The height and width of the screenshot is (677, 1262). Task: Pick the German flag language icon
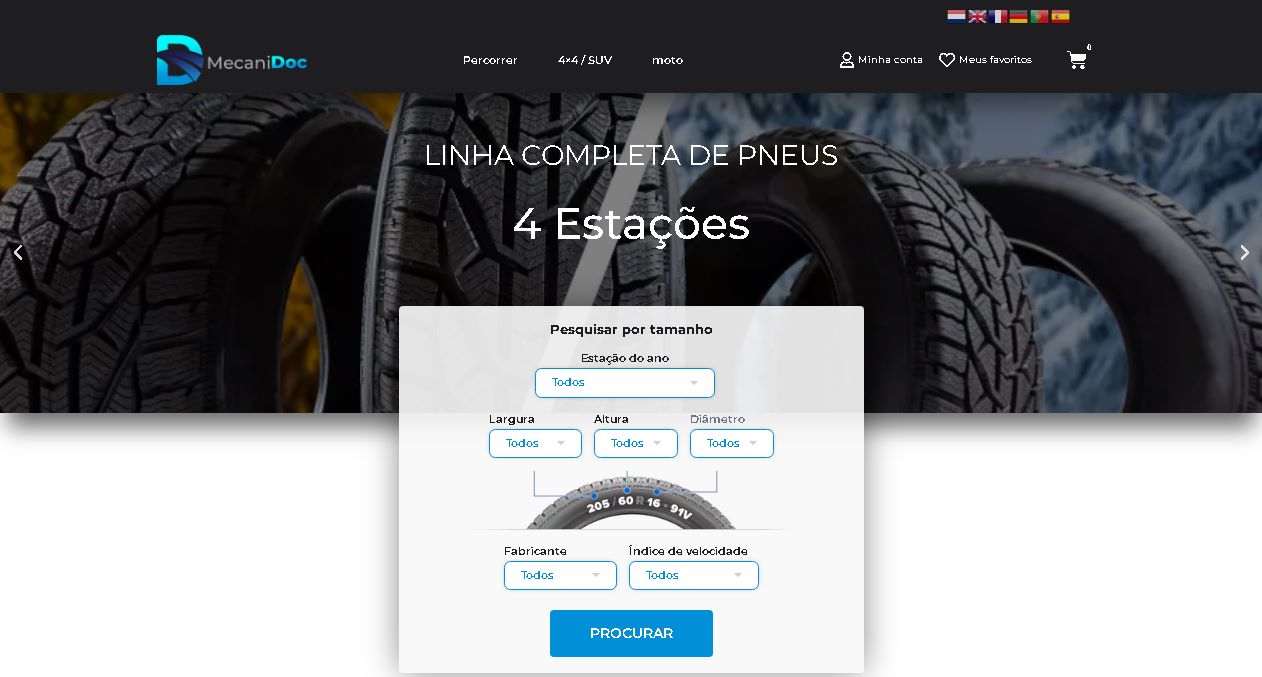point(1018,16)
